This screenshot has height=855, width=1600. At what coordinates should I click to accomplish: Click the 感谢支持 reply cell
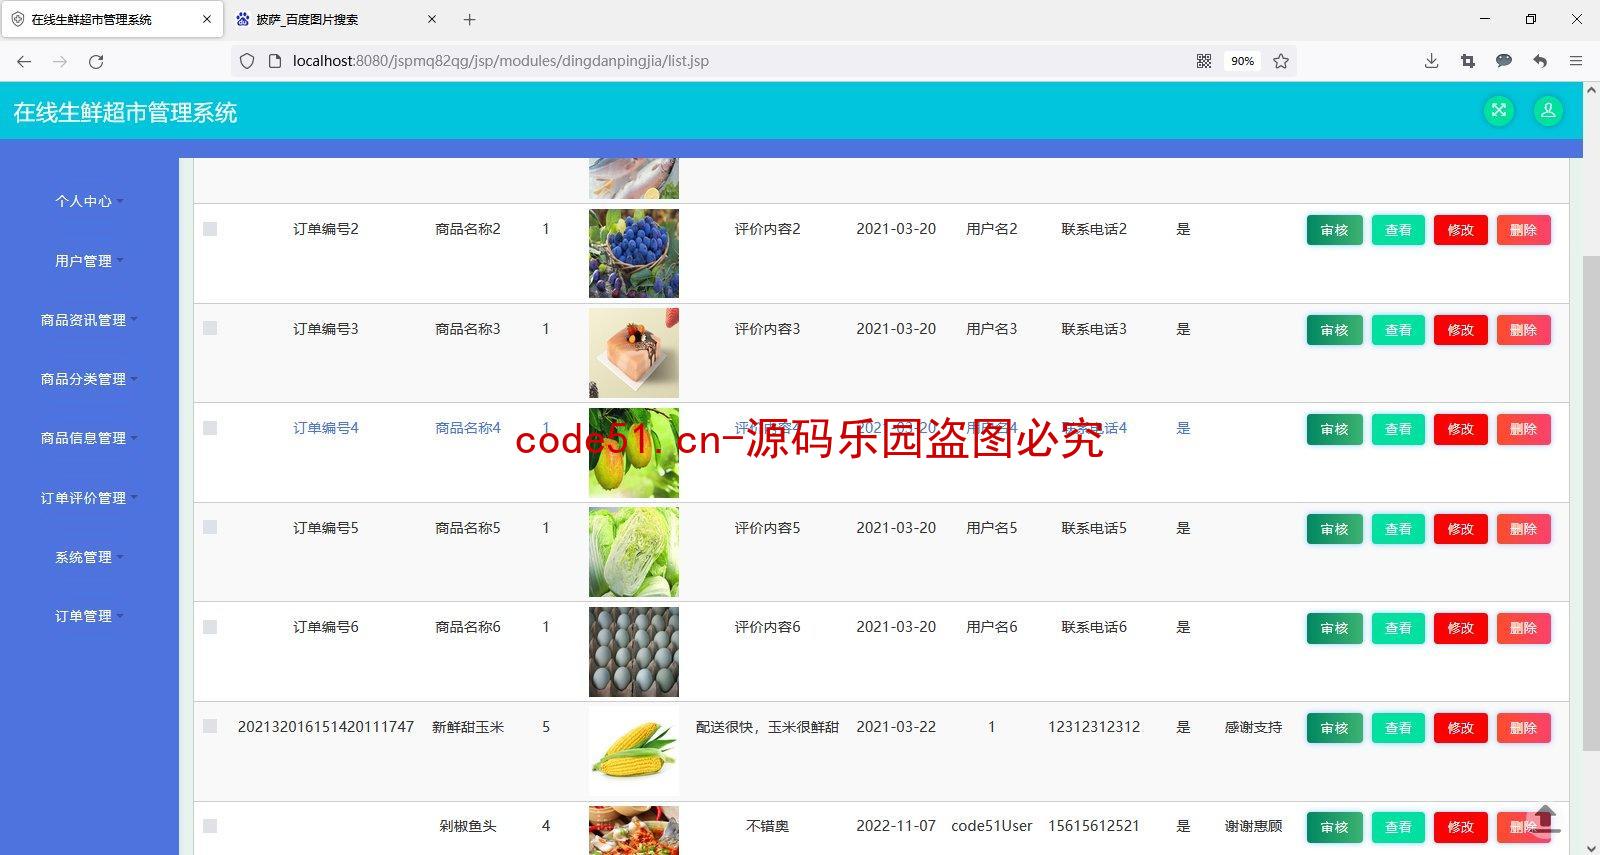click(x=1253, y=727)
